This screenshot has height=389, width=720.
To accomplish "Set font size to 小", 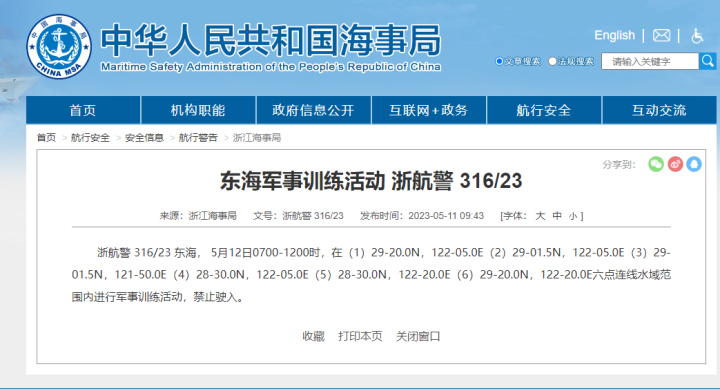I will pyautogui.click(x=573, y=216).
